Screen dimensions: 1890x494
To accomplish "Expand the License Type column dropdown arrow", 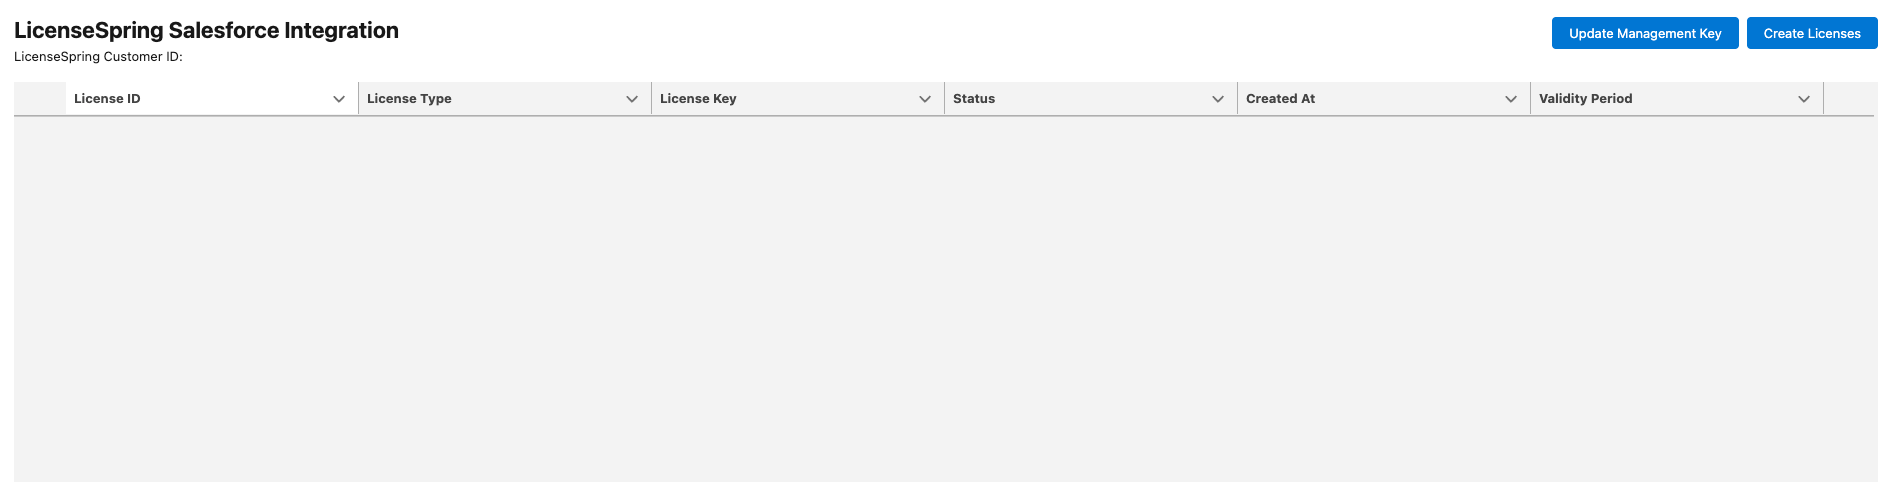I will tap(632, 99).
